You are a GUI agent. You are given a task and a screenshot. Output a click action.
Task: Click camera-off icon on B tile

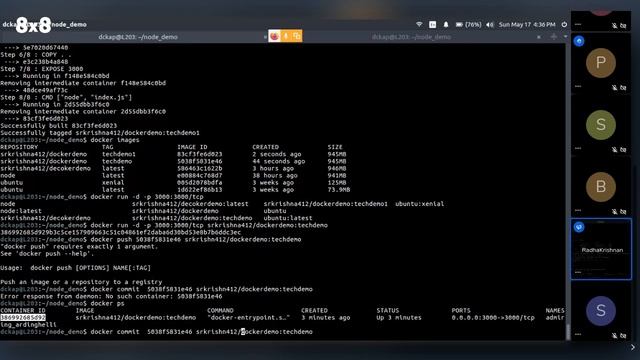tap(623, 211)
